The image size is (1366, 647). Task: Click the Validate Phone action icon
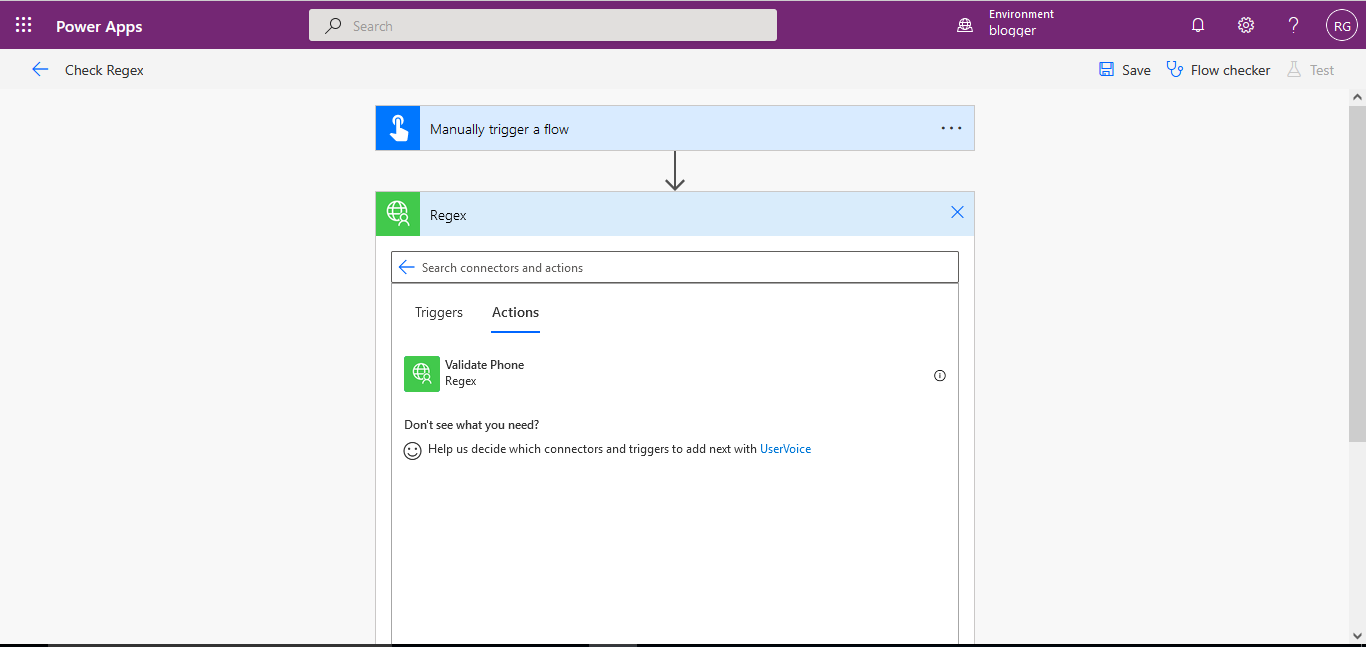pyautogui.click(x=422, y=374)
